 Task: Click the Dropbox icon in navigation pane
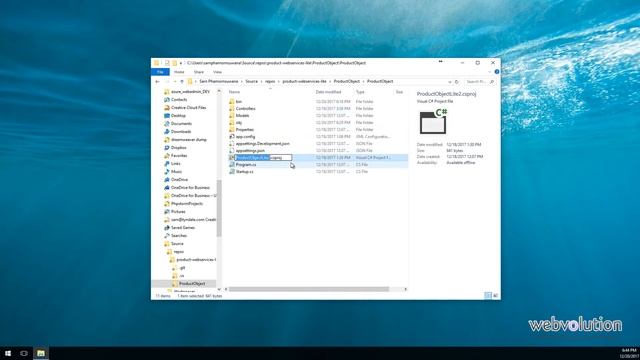(x=167, y=148)
